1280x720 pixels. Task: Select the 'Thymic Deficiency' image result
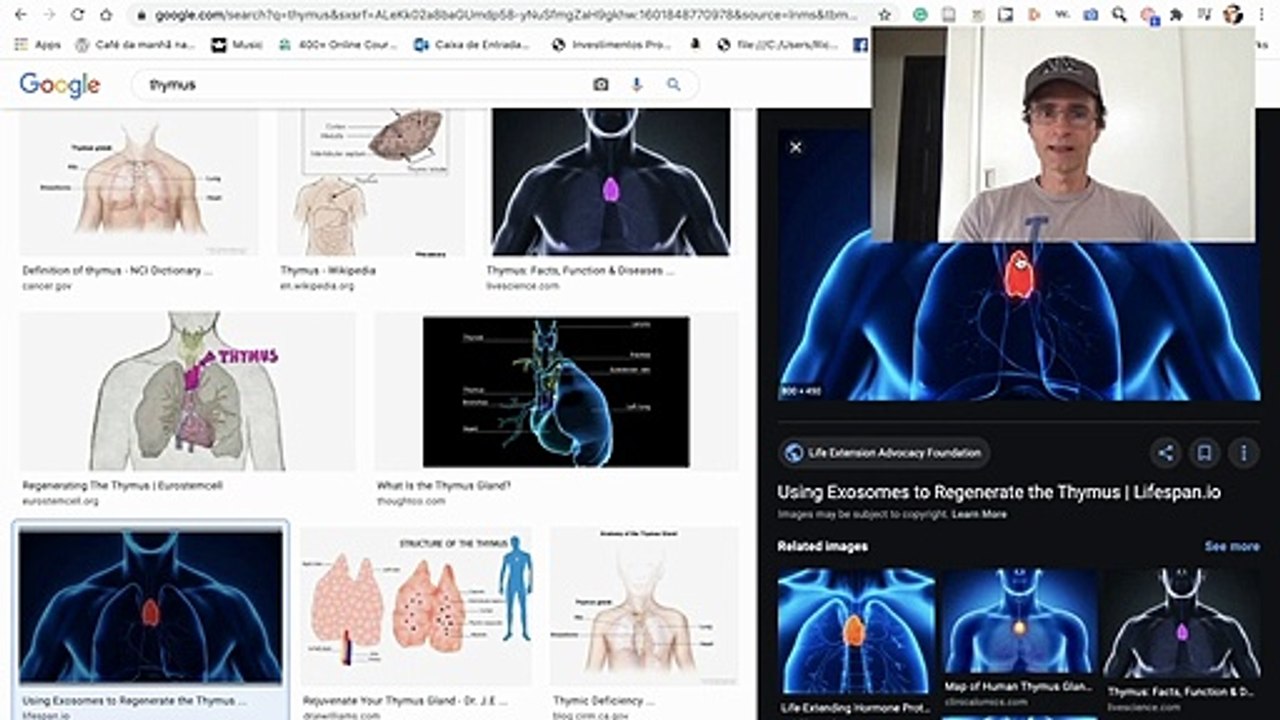tap(644, 606)
